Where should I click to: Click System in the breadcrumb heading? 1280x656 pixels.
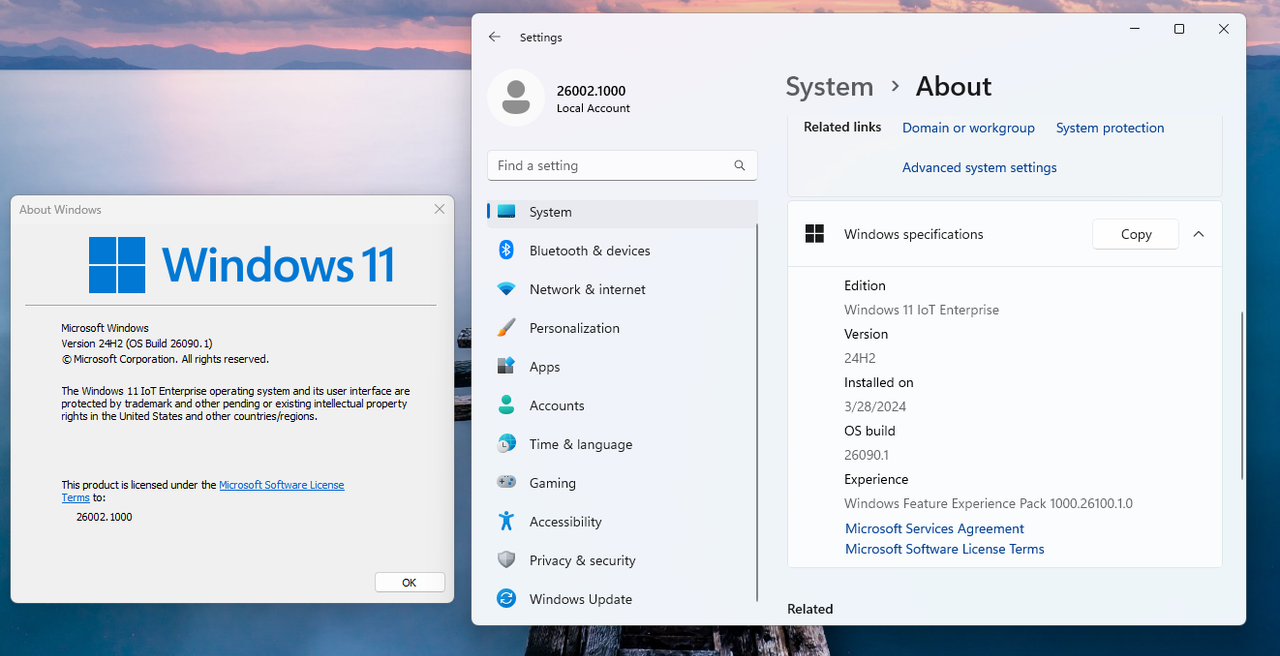(x=829, y=87)
